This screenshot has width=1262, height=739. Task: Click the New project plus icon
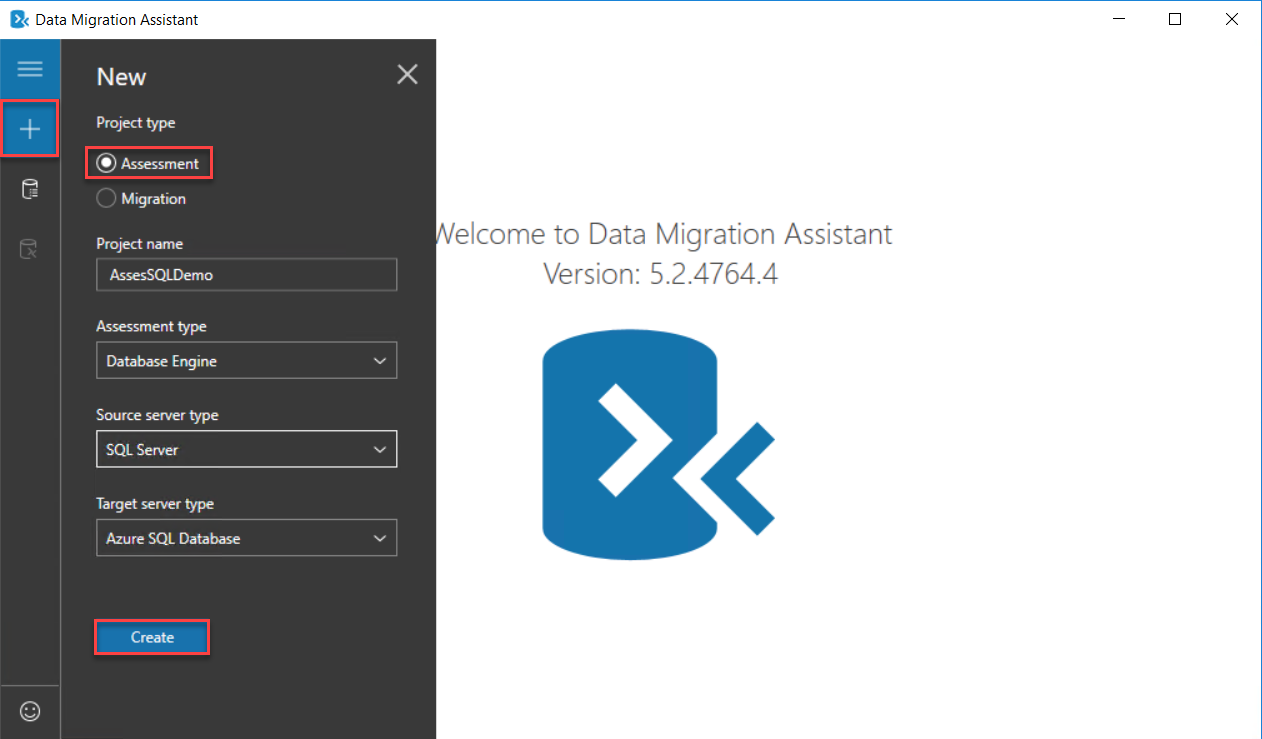coord(30,129)
